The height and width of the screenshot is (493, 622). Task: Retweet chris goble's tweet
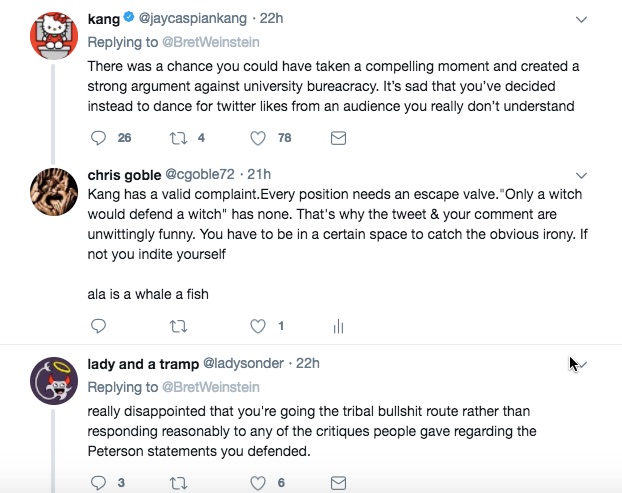click(178, 326)
